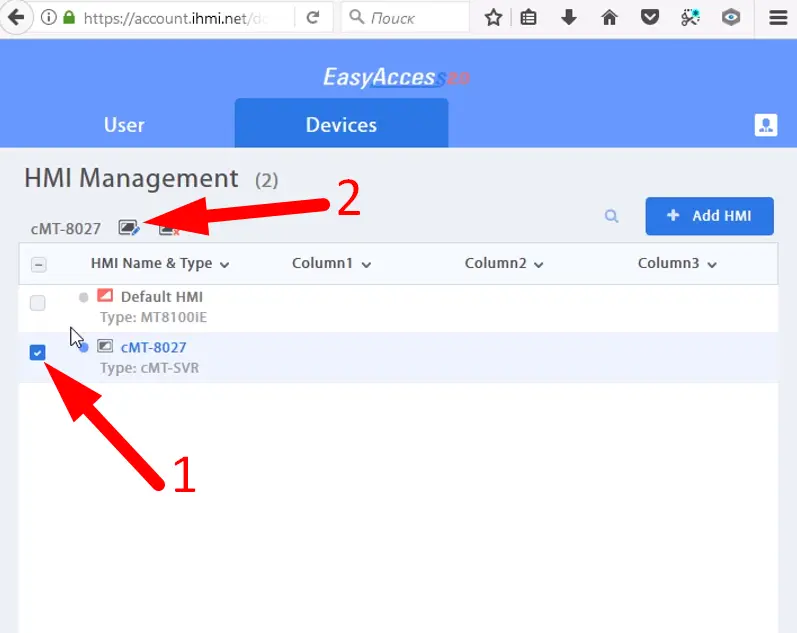Screen dimensions: 797x633
Task: Open site information icon in address bar
Action: point(49,18)
